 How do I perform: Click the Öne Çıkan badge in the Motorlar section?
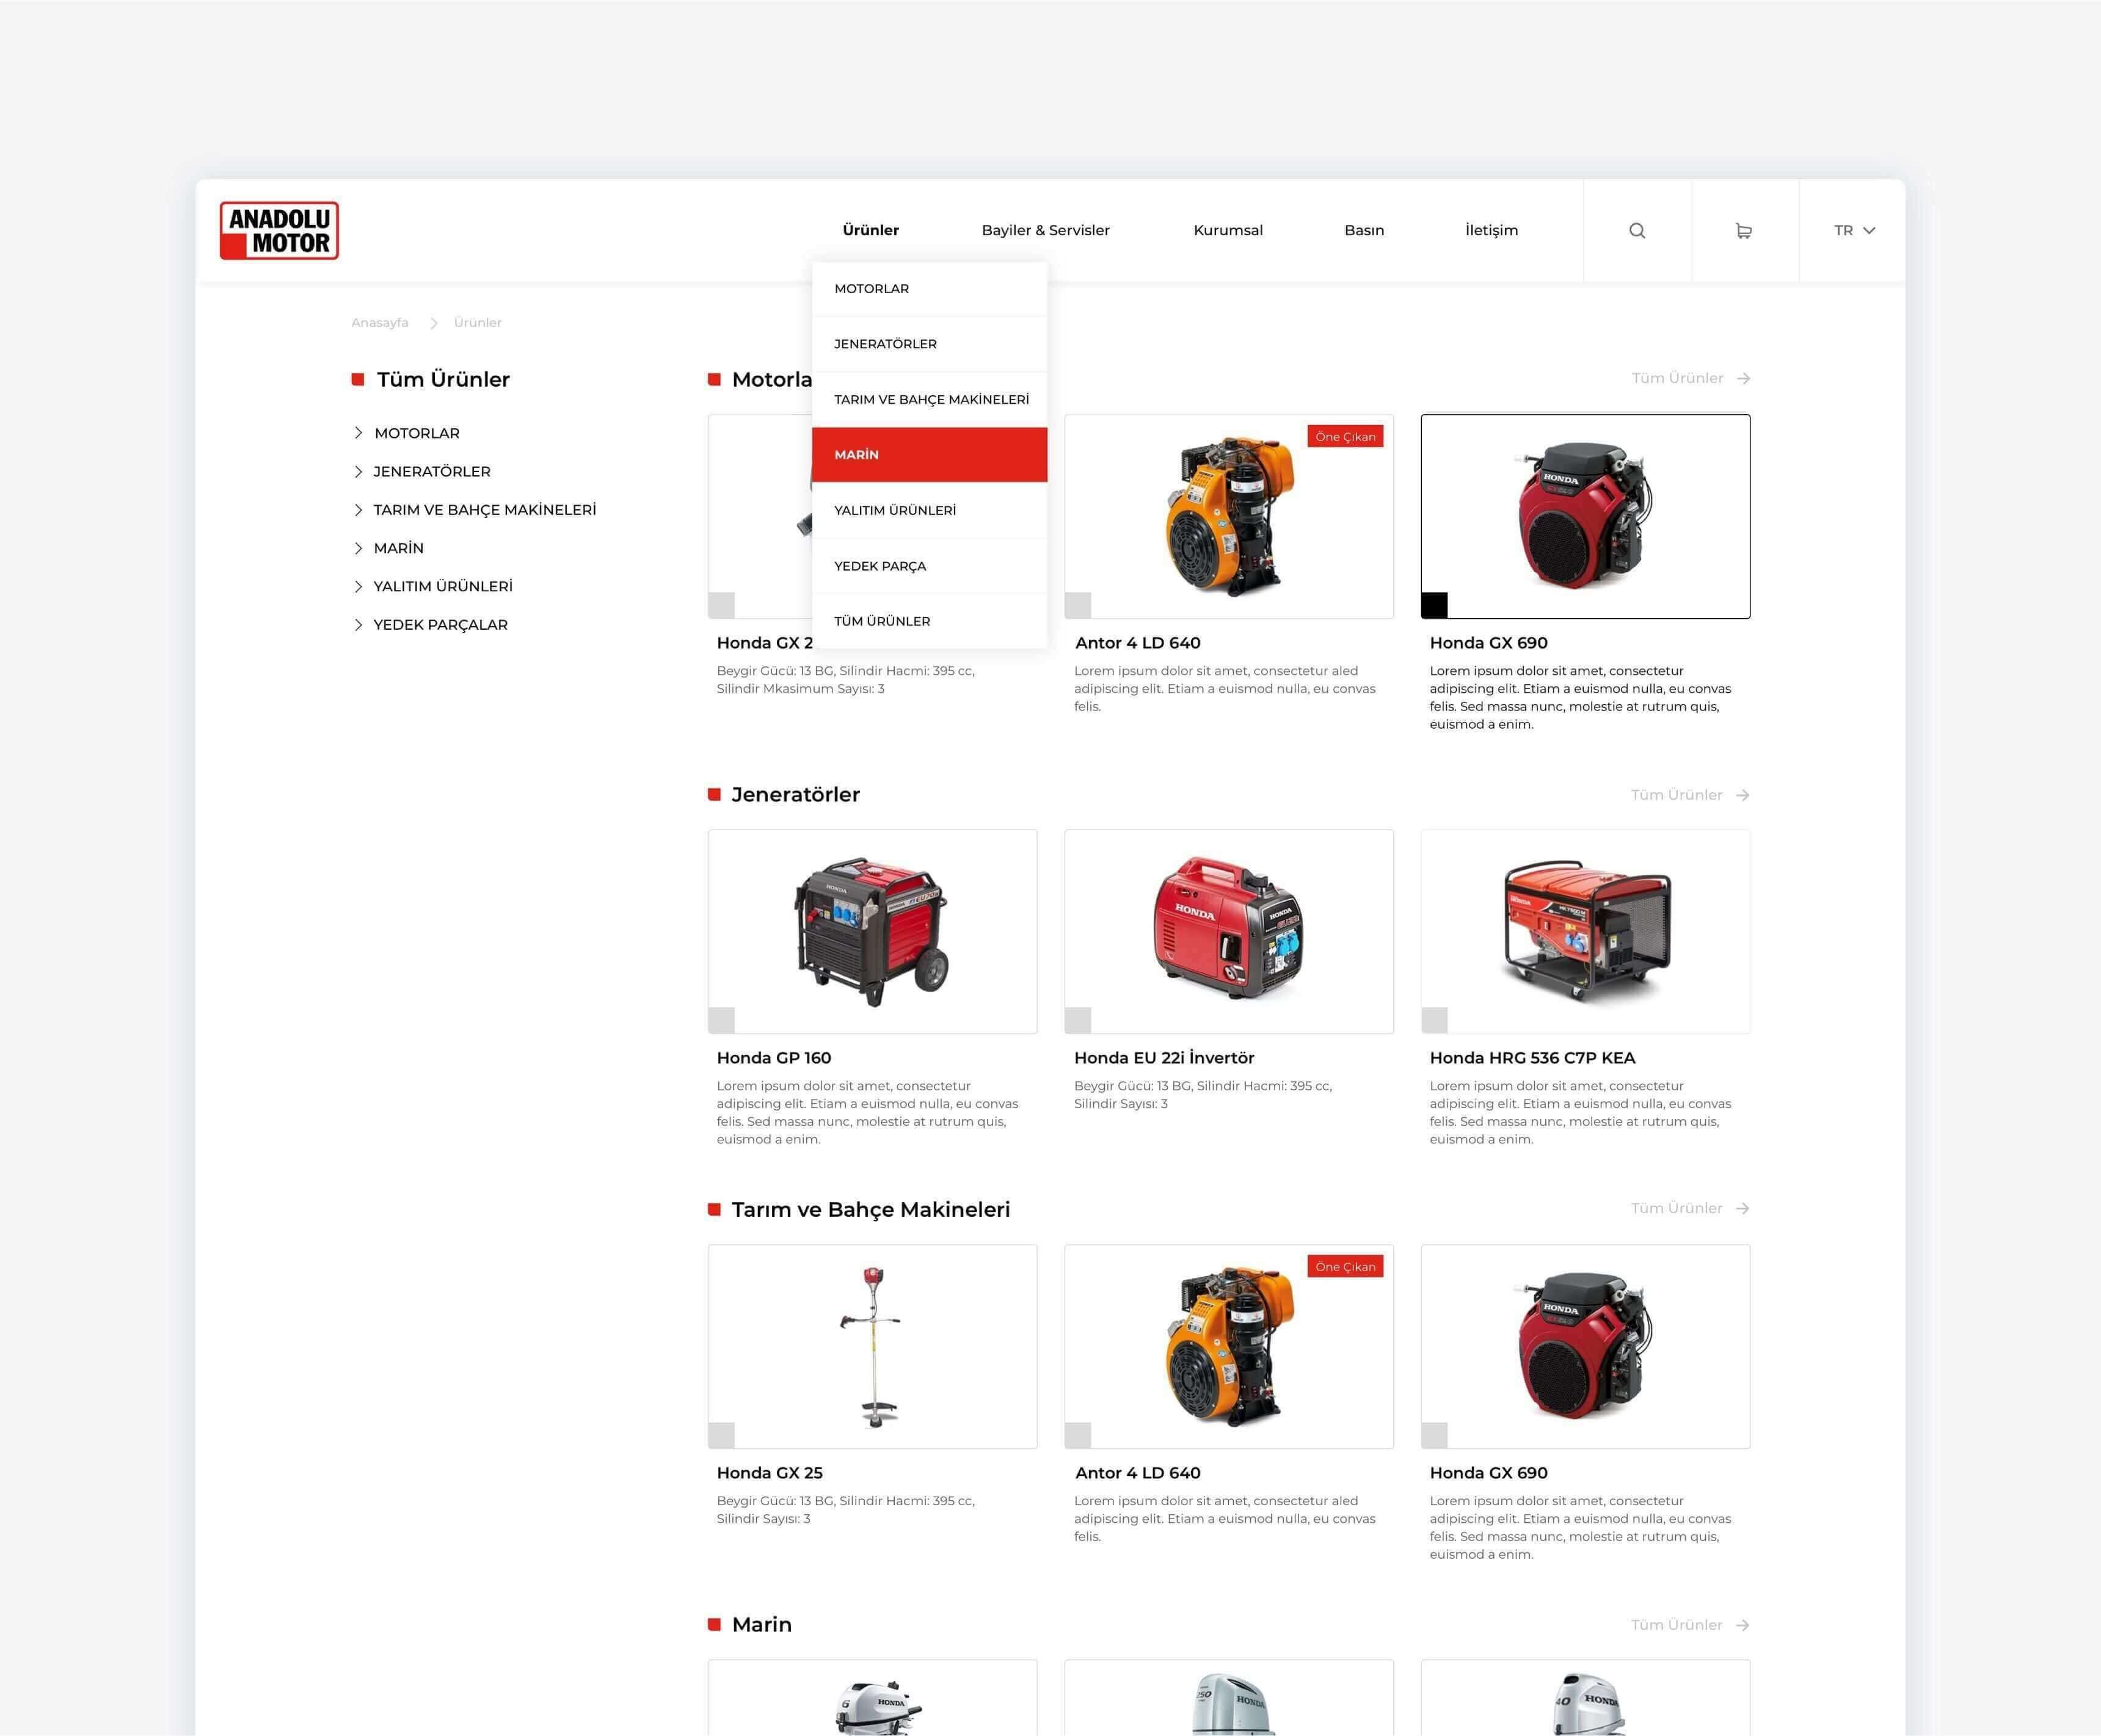click(1345, 436)
